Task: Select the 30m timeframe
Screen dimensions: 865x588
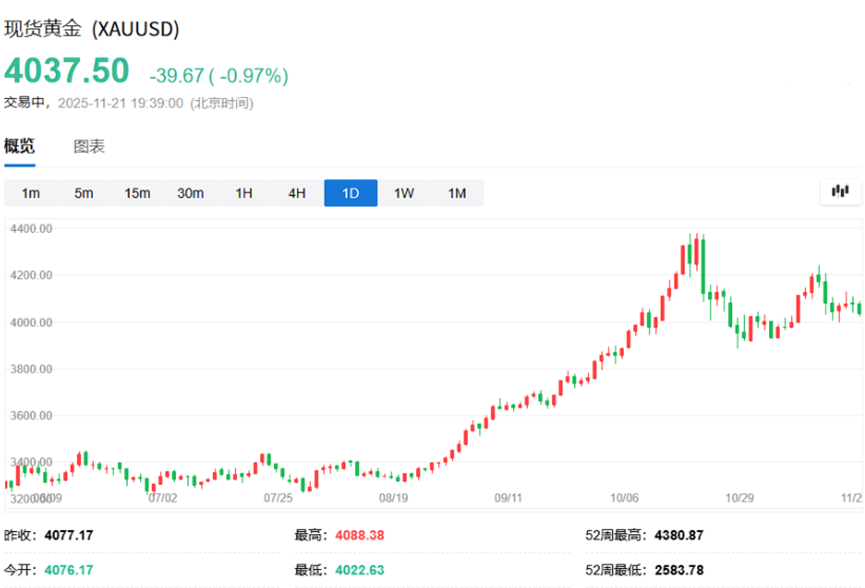Action: click(190, 193)
